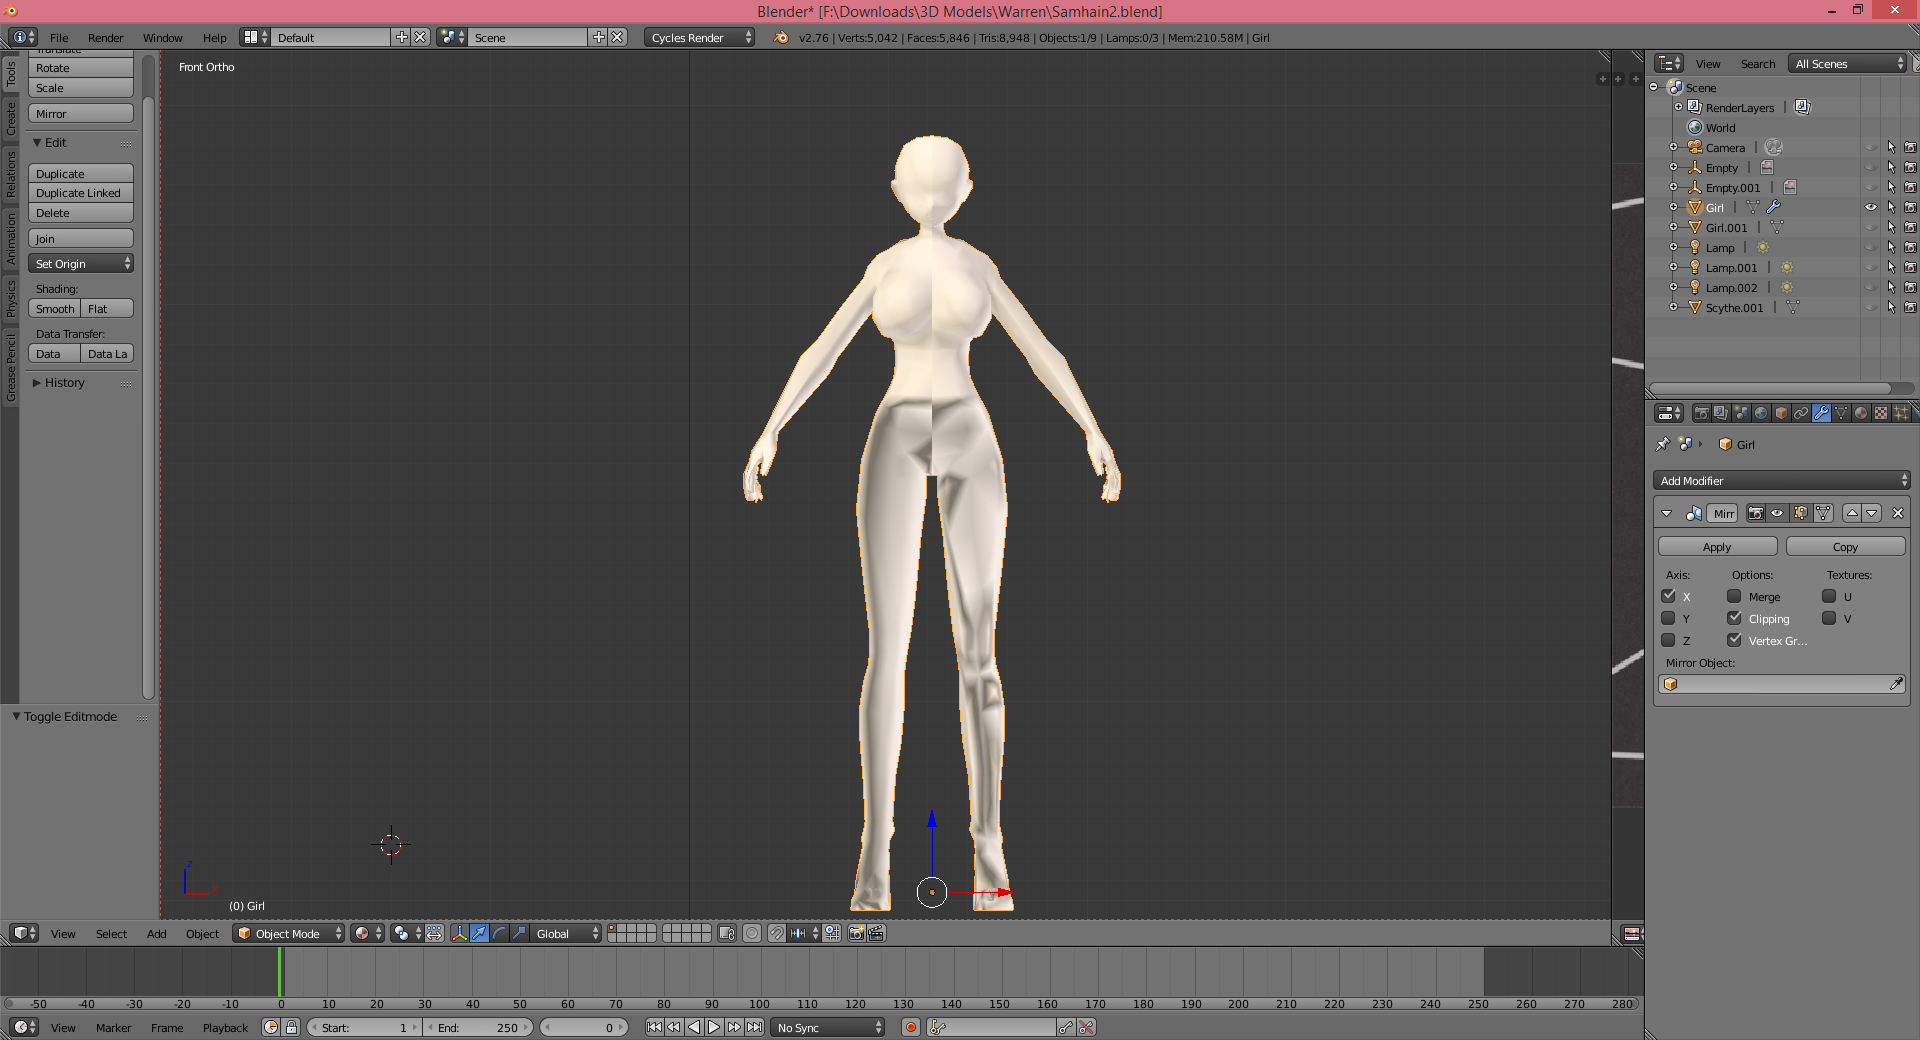Enable the Merge option checkbox
Viewport: 1920px width, 1040px height.
pos(1734,596)
